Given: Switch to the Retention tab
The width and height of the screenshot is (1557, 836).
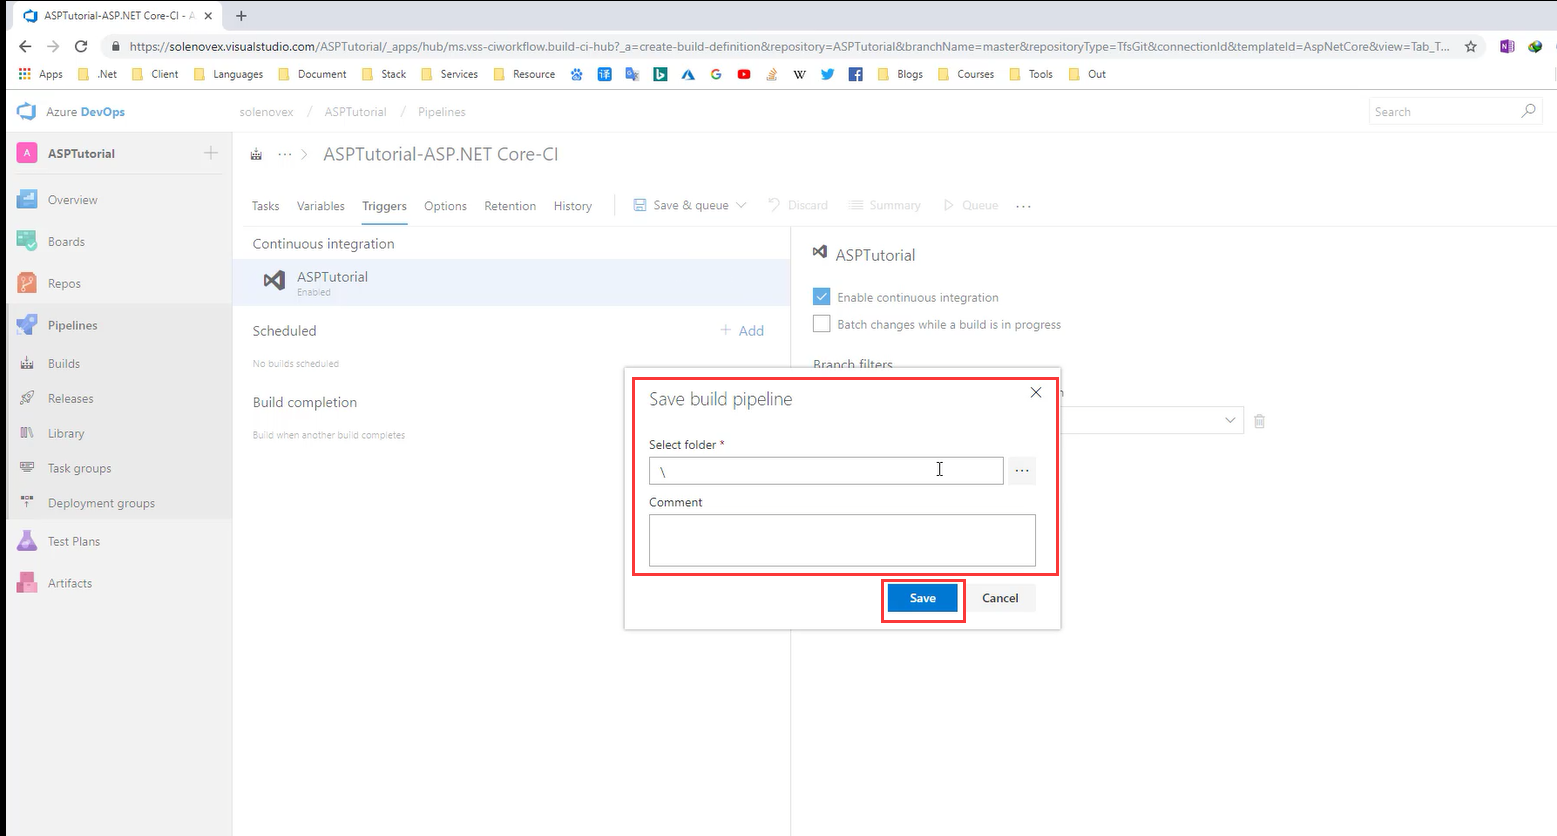Looking at the screenshot, I should point(510,206).
